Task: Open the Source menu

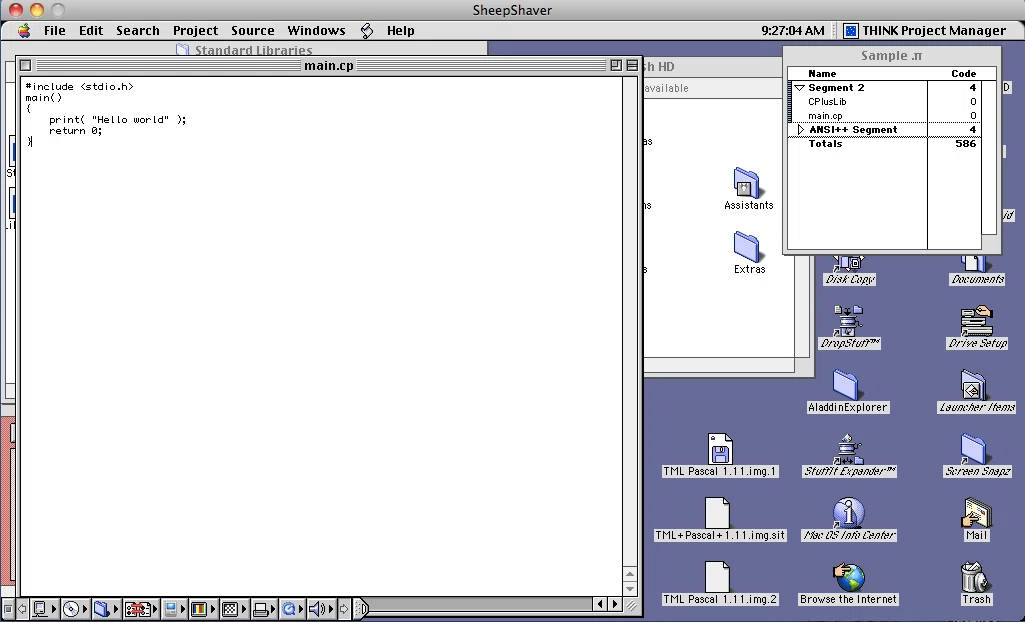Action: [x=252, y=31]
